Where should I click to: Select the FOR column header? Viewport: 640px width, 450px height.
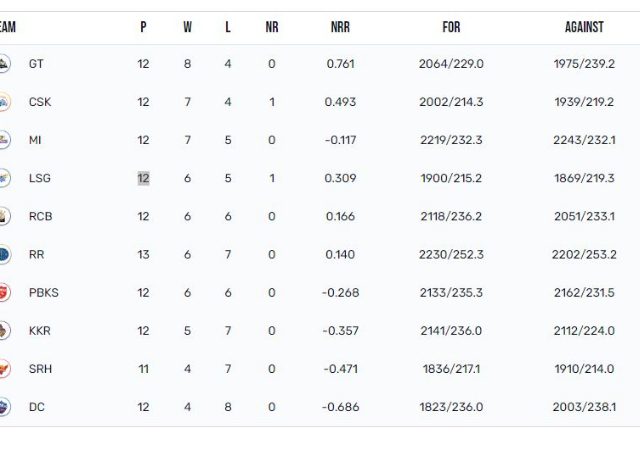451,27
